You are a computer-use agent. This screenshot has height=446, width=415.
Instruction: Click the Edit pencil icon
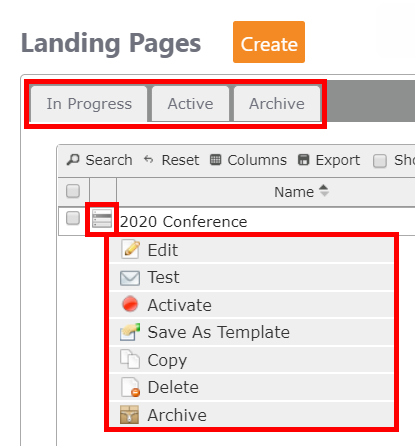130,249
